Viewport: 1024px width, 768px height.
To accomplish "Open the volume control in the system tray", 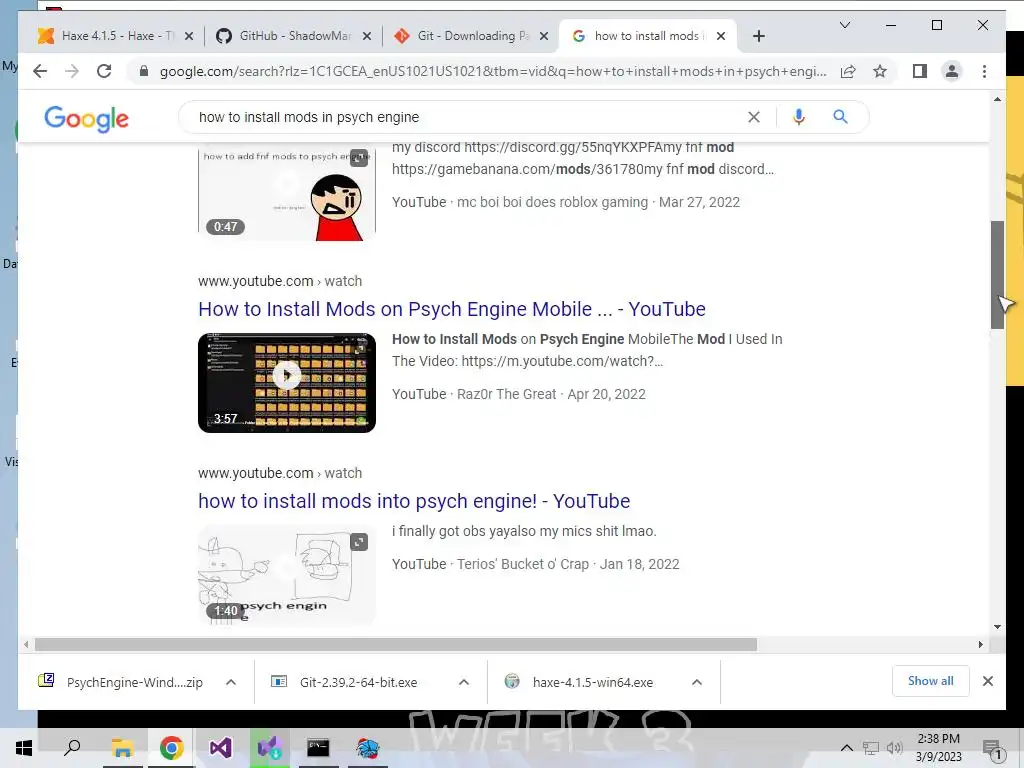I will (895, 748).
